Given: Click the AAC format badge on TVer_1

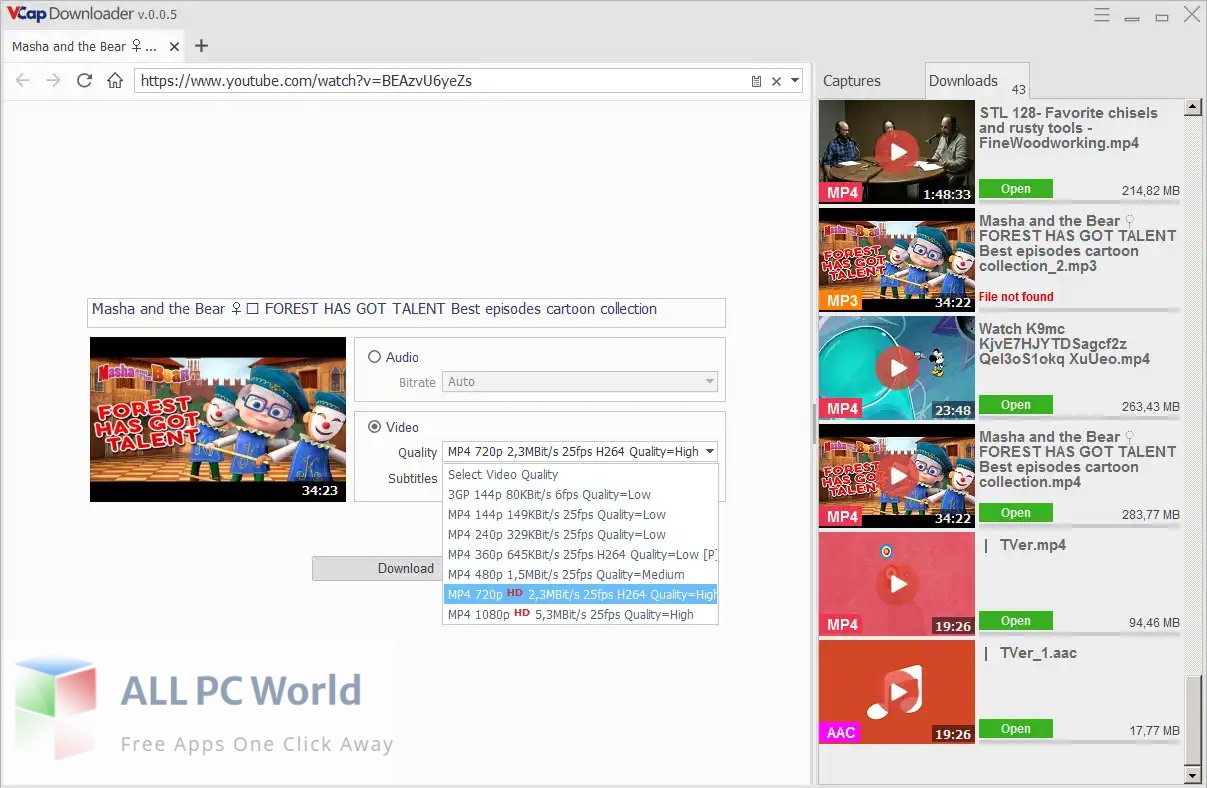Looking at the screenshot, I should (841, 732).
